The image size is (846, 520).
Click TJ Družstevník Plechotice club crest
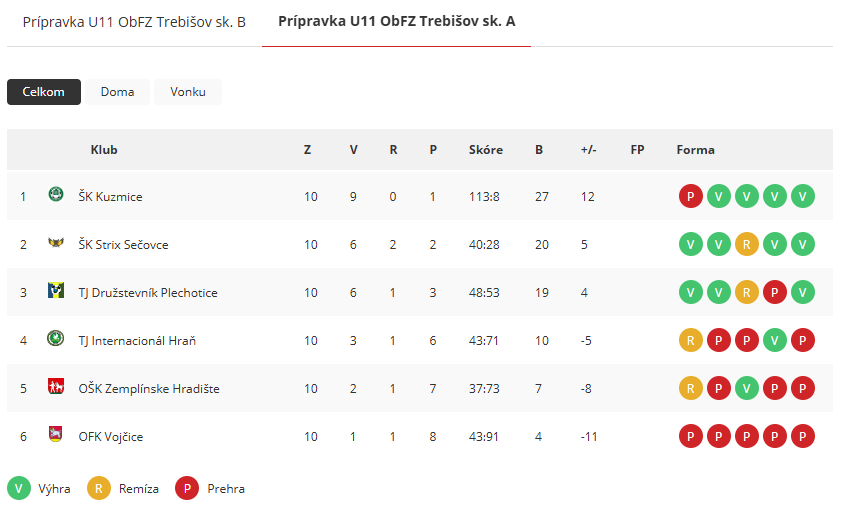(x=56, y=290)
